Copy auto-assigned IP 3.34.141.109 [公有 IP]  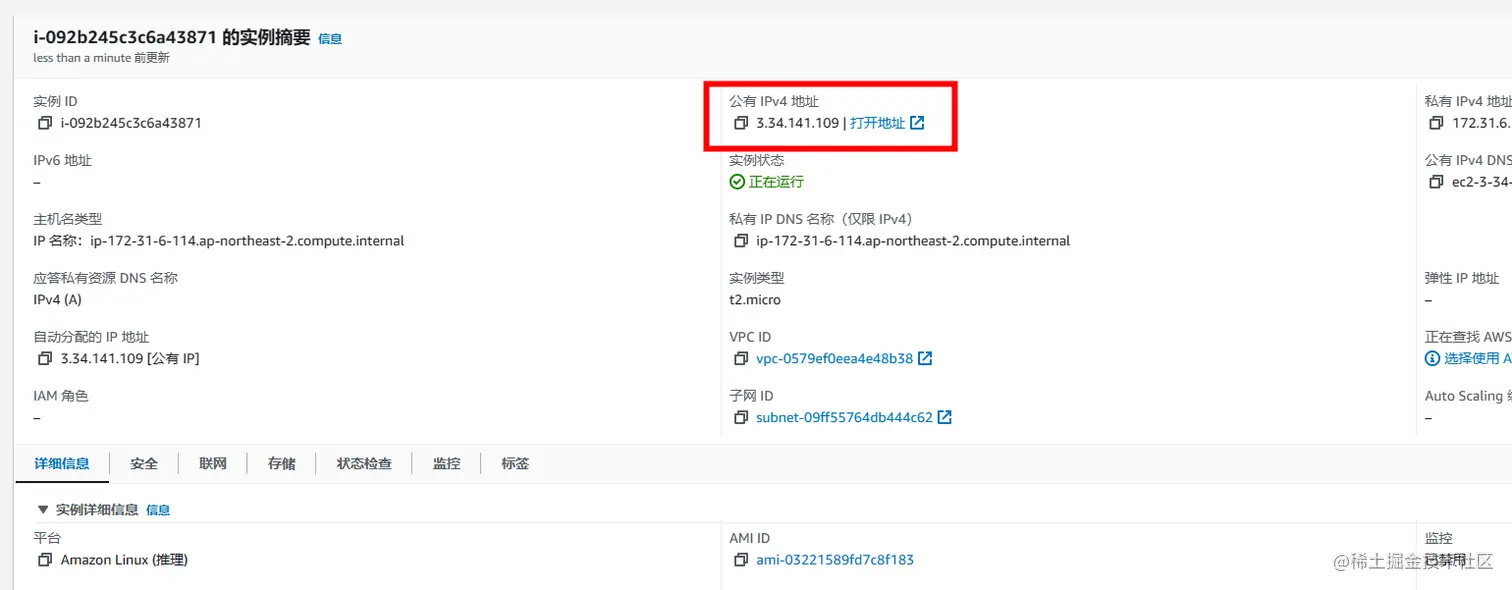click(x=45, y=358)
